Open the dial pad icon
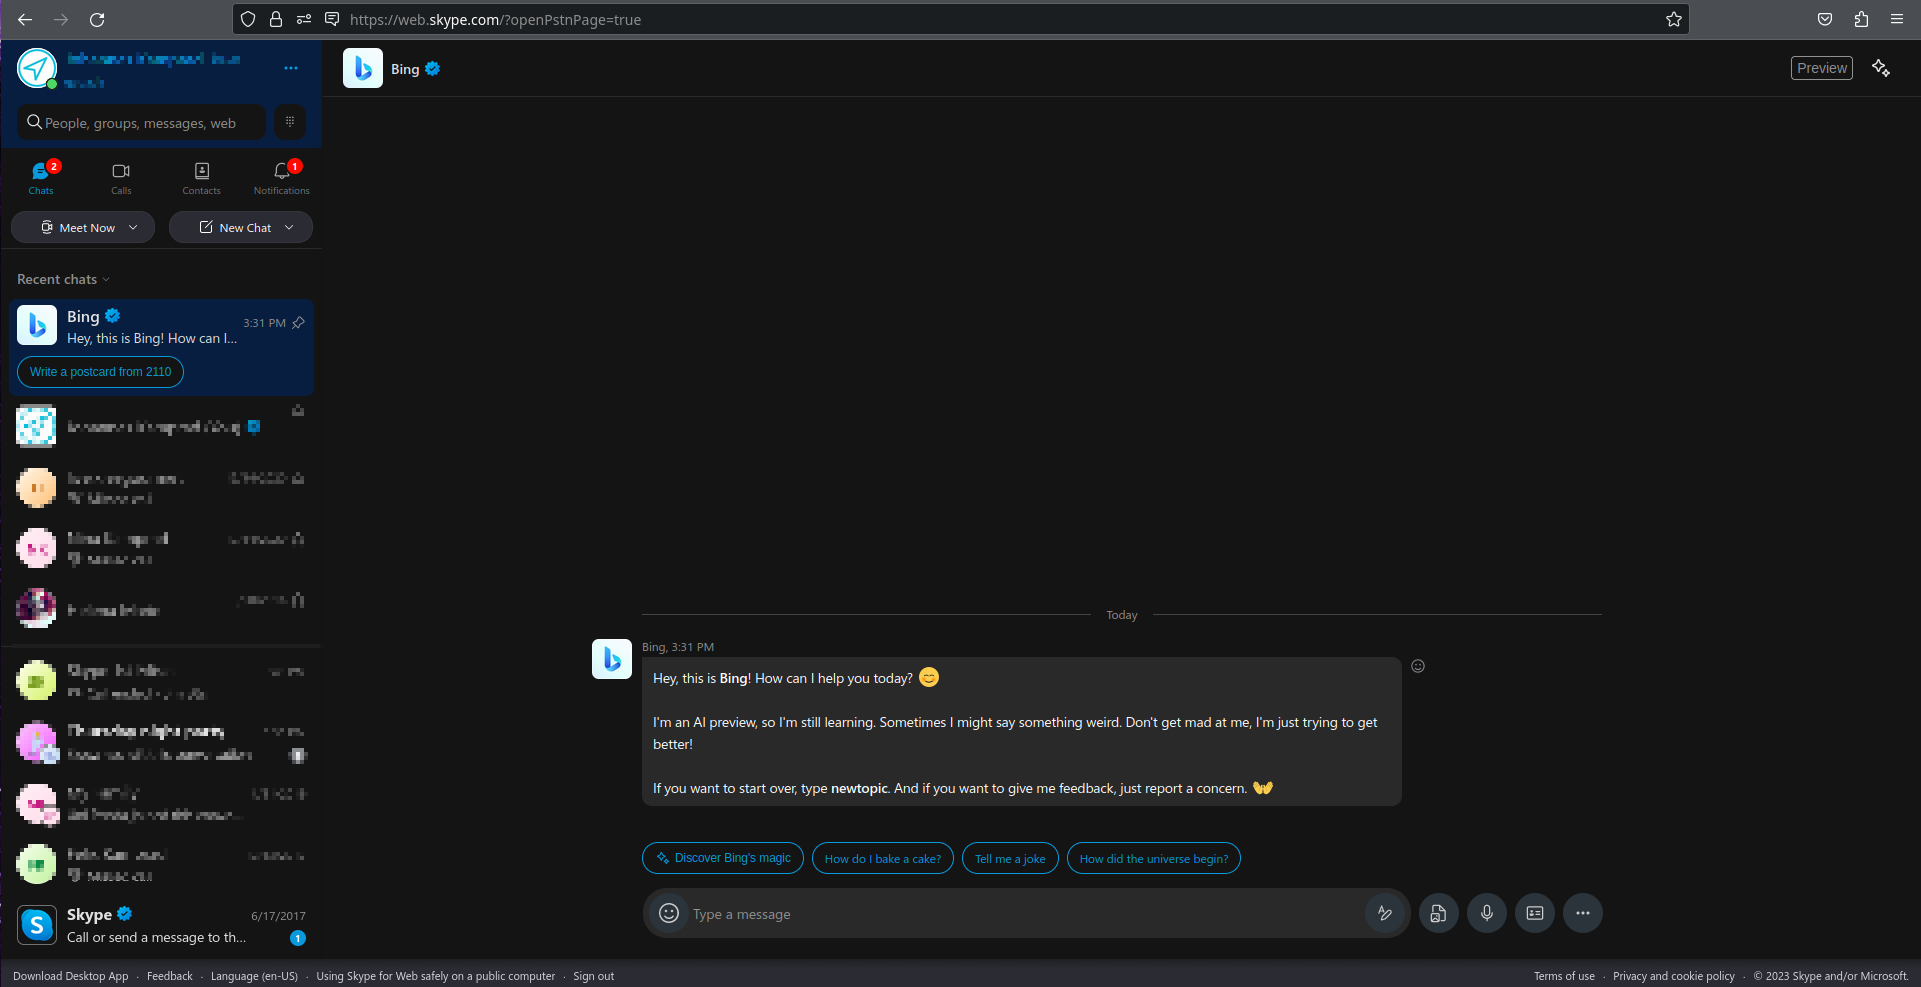 (290, 122)
